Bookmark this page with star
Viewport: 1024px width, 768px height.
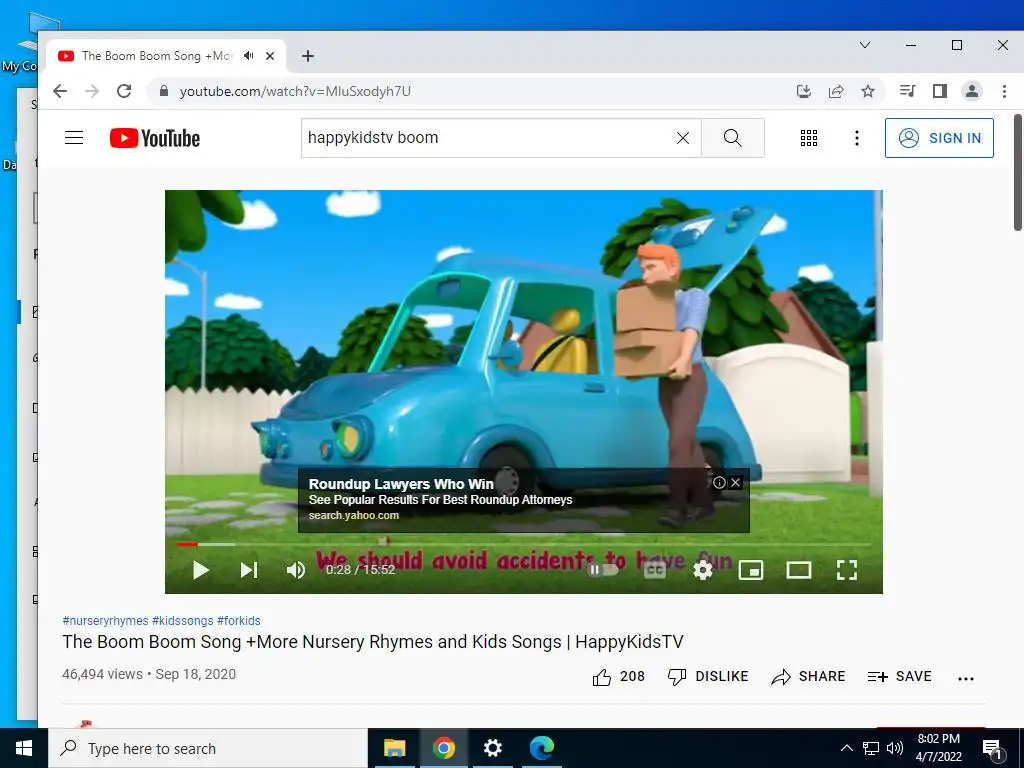pos(868,91)
